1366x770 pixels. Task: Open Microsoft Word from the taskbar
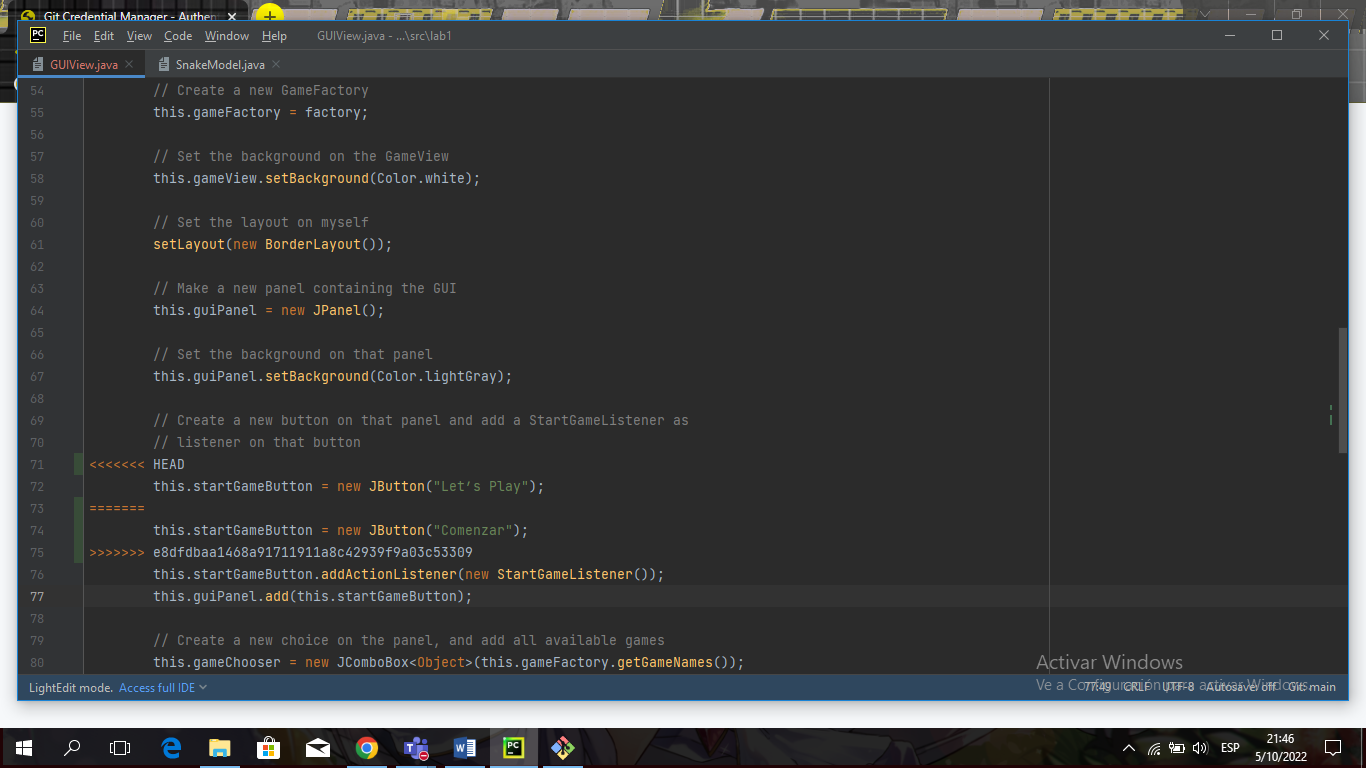point(464,747)
